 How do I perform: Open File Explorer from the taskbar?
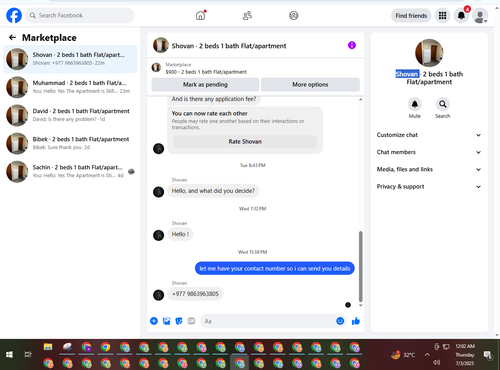coord(48,347)
